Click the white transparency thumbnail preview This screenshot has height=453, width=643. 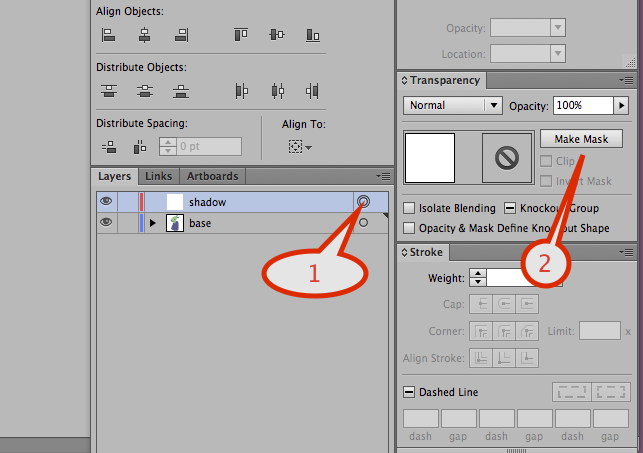429,158
